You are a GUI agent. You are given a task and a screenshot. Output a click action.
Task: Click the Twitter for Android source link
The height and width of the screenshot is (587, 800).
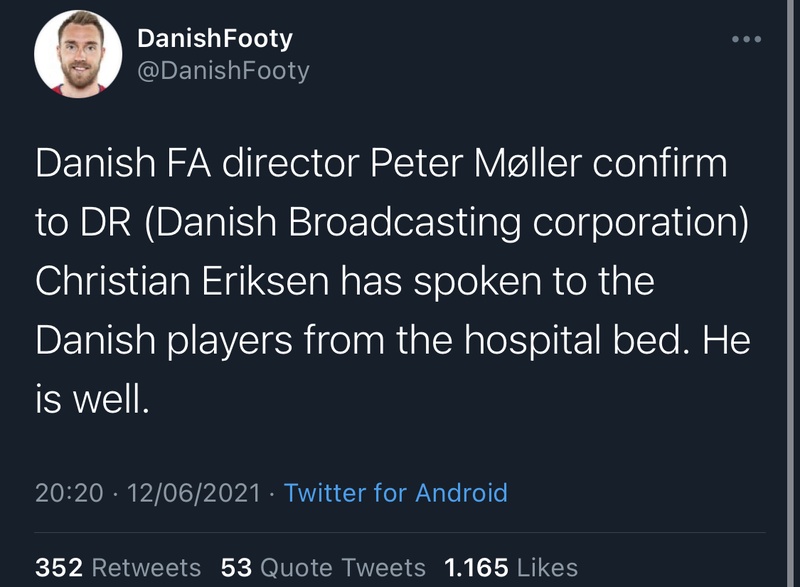pyautogui.click(x=396, y=493)
